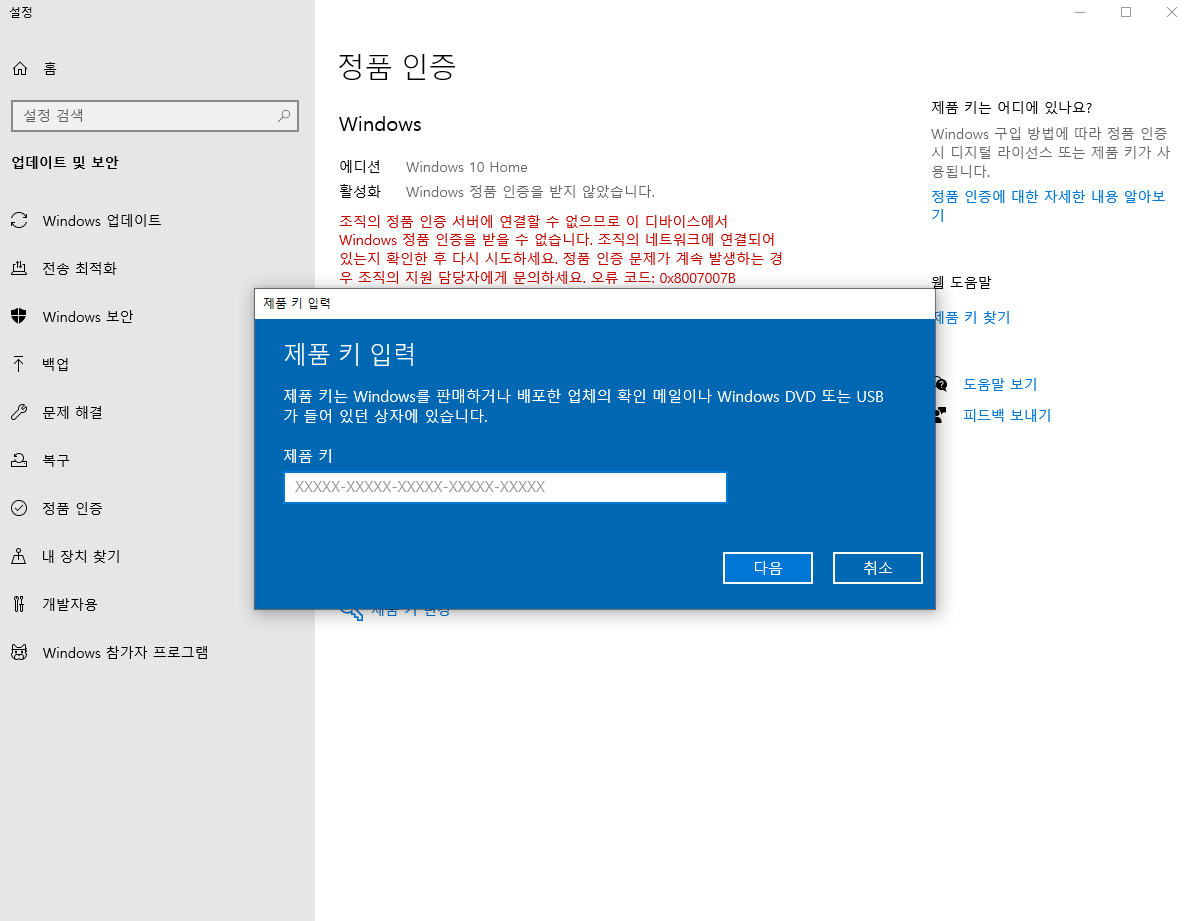Screen dimensions: 1189x921
Task: Click the red error code 0x8007007B text
Action: 697,278
